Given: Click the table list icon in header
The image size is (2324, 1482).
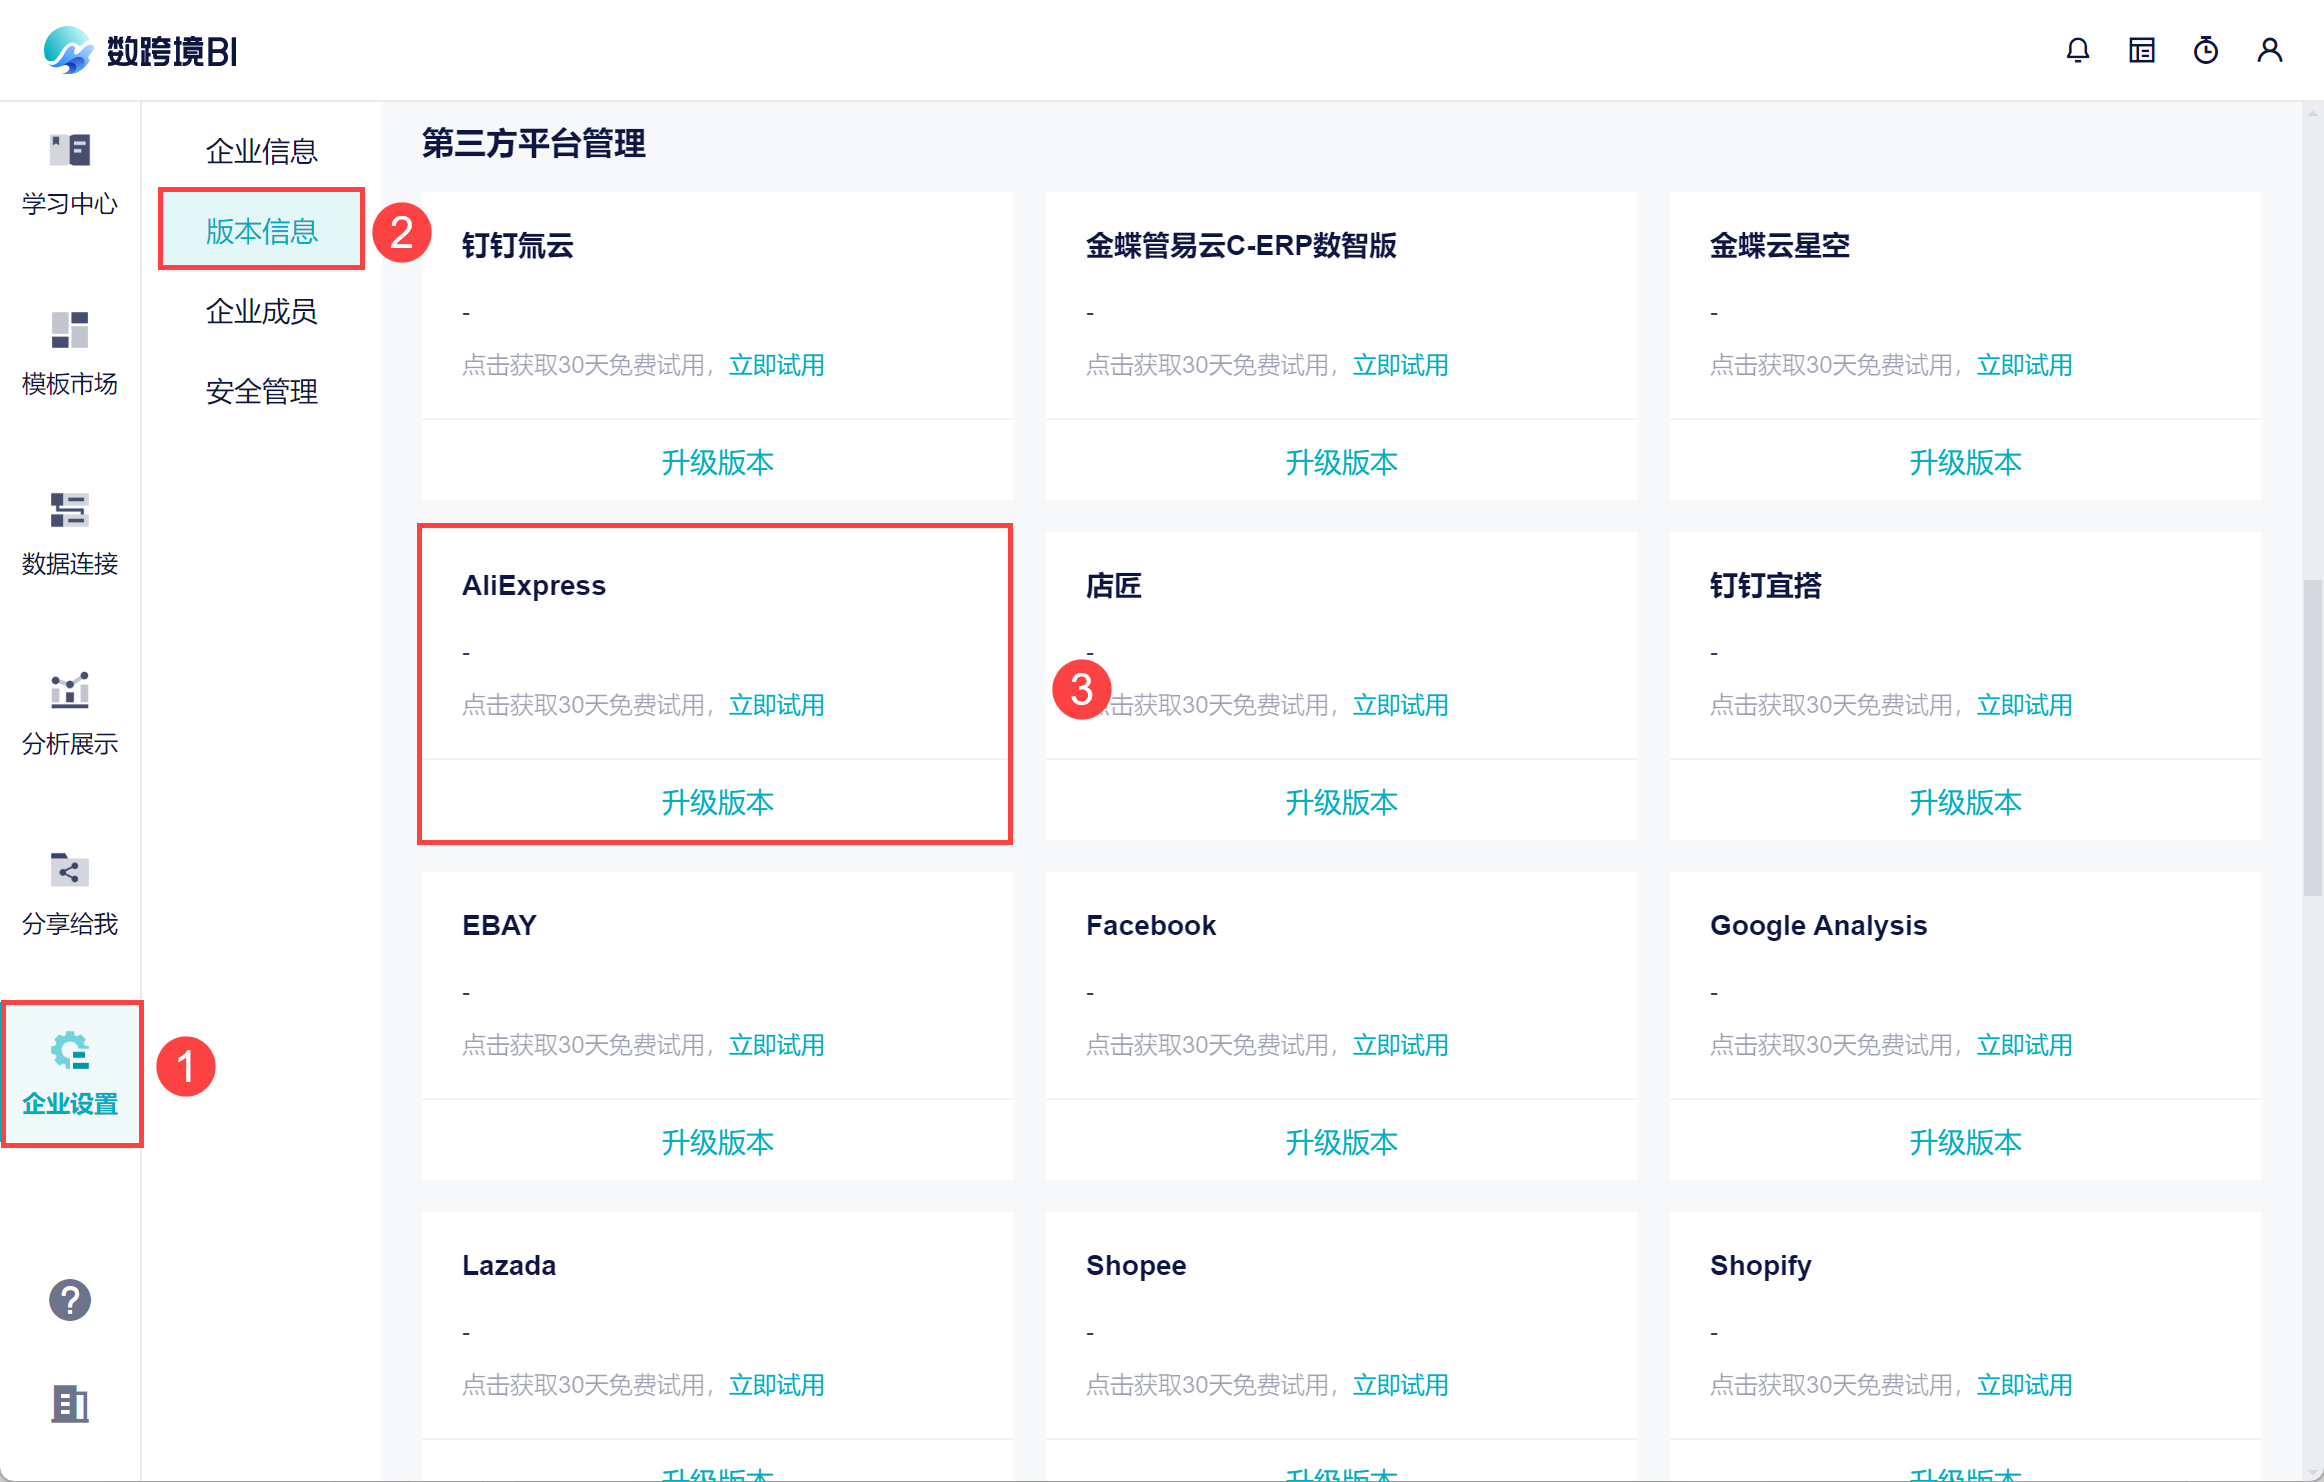Looking at the screenshot, I should [2142, 50].
